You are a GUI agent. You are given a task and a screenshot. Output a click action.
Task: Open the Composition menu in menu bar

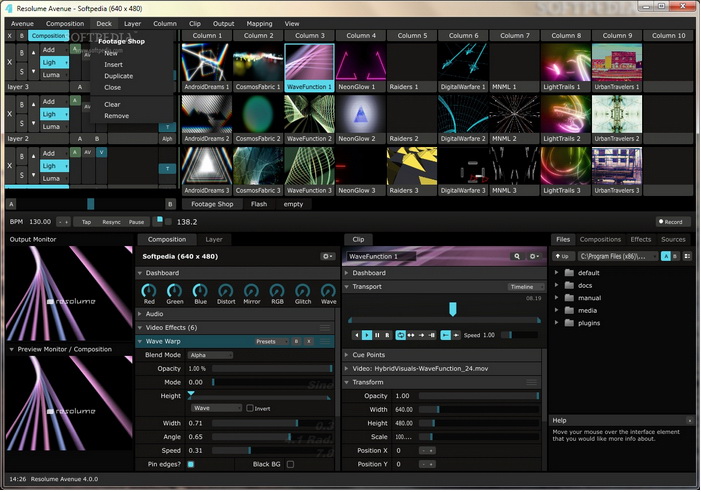[65, 24]
